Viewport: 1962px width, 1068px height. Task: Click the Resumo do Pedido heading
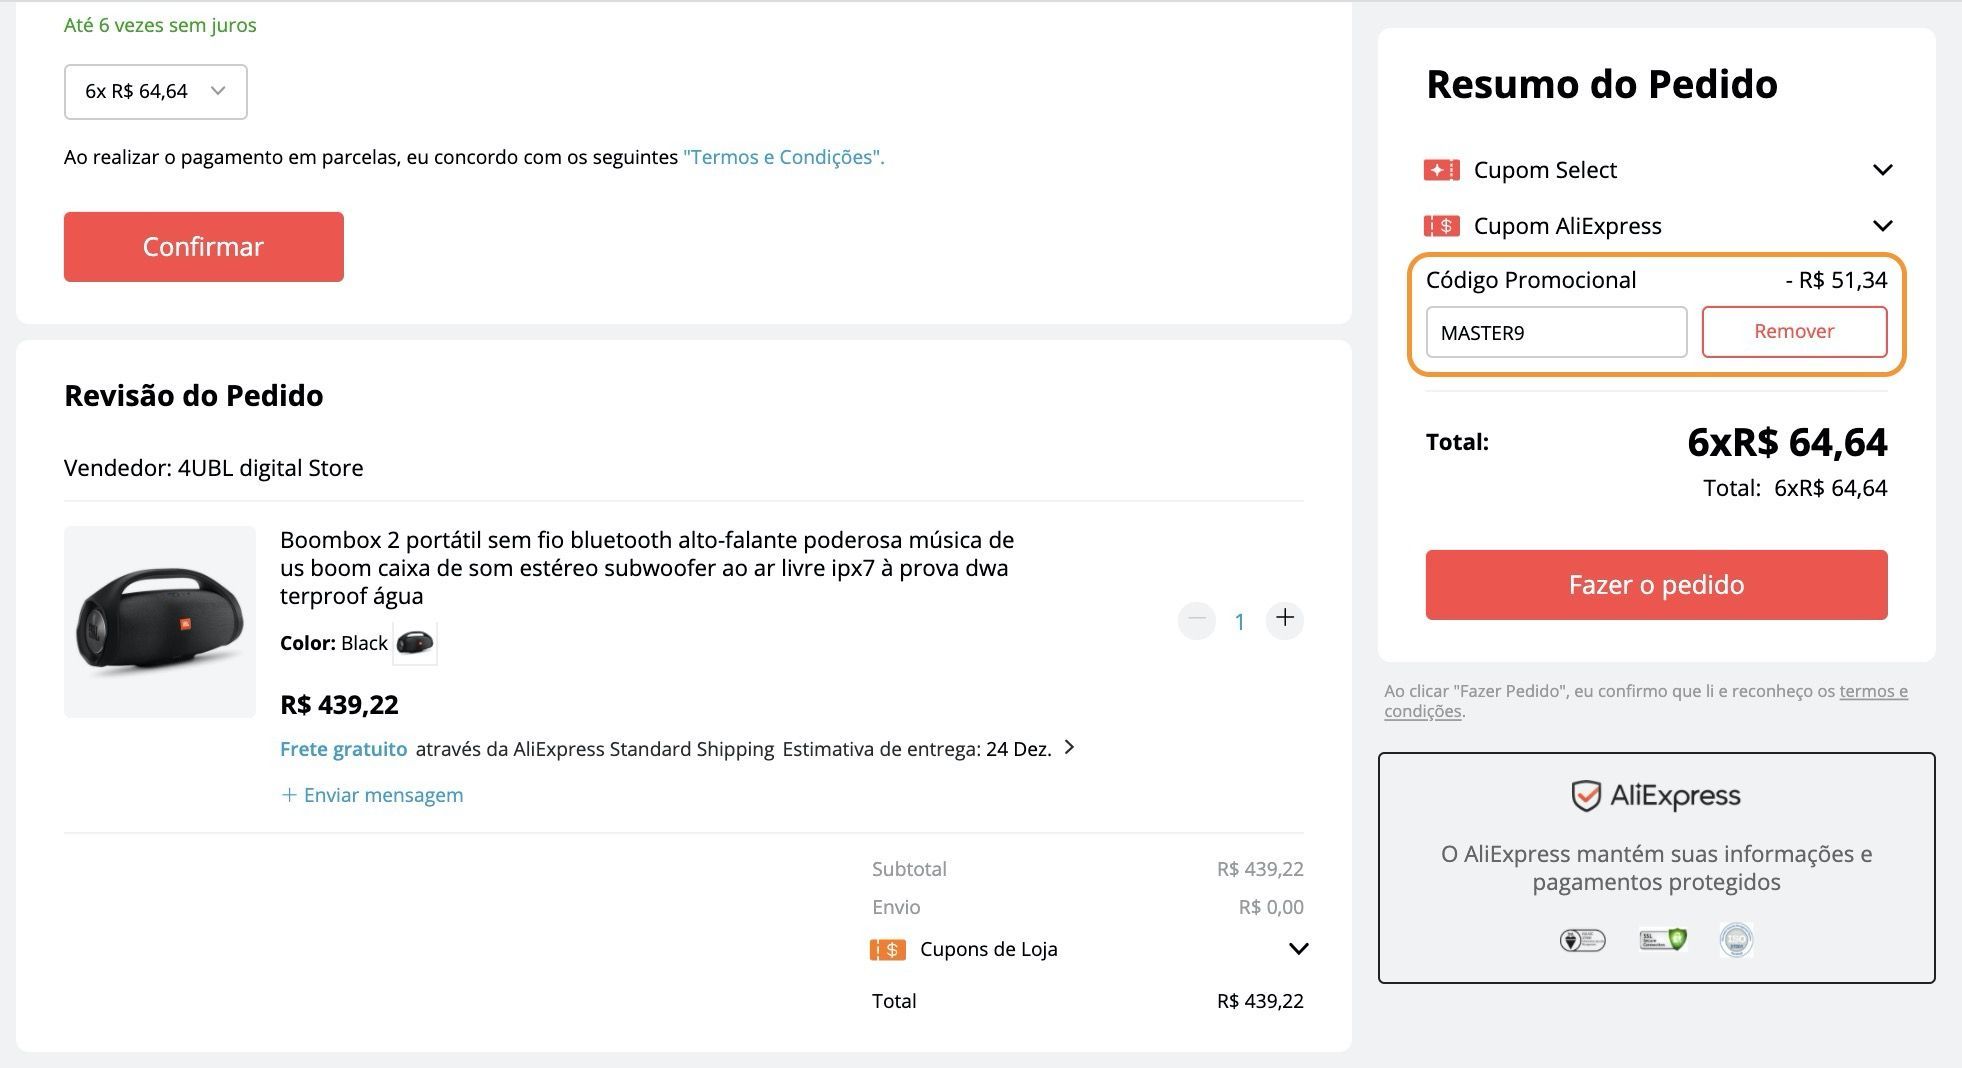point(1602,84)
